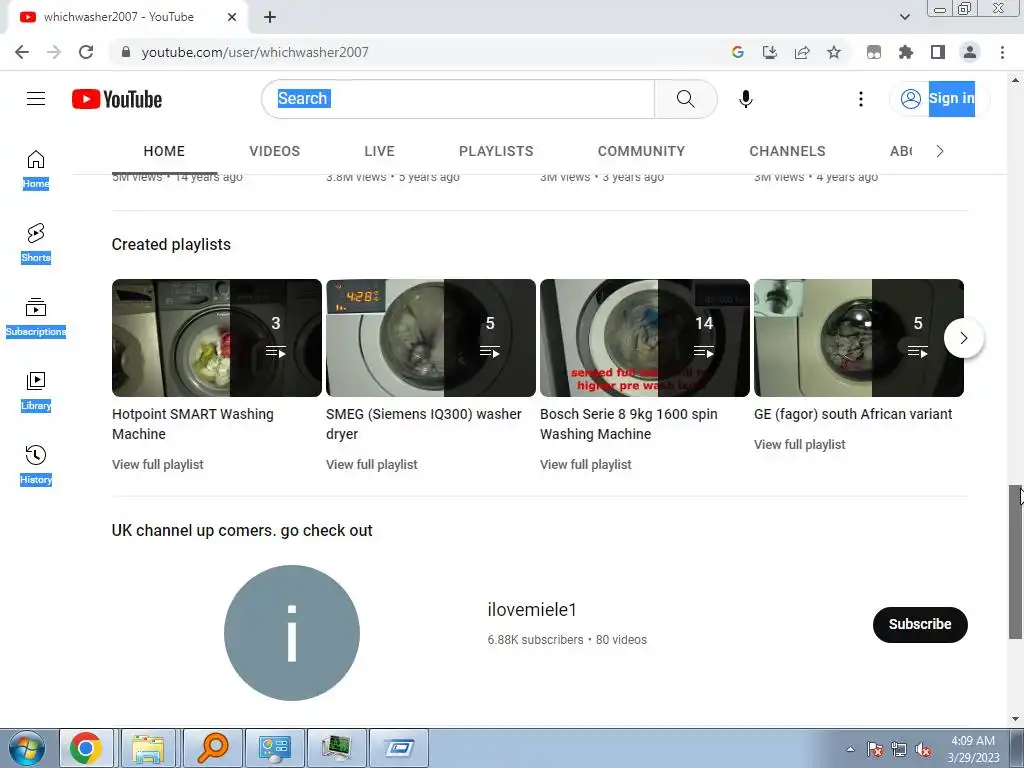Open ilovemiele1 channel name
The image size is (1024, 768).
[532, 610]
